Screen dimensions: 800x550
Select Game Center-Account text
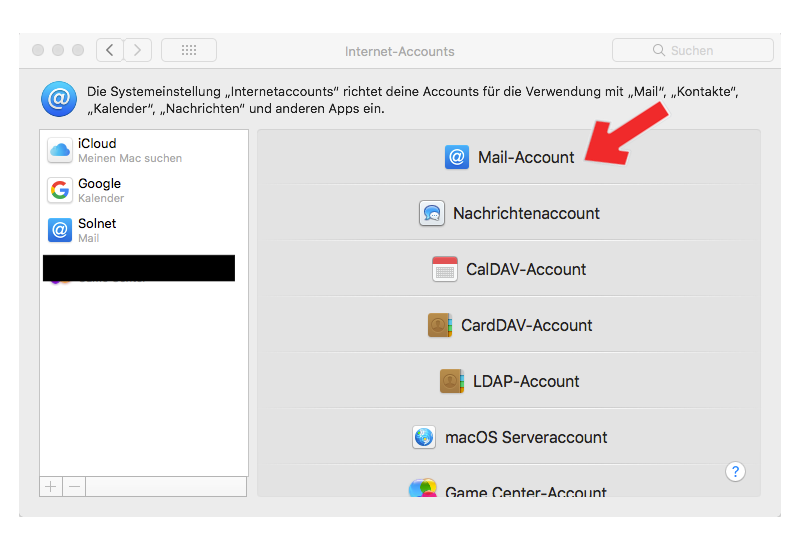[x=526, y=492]
